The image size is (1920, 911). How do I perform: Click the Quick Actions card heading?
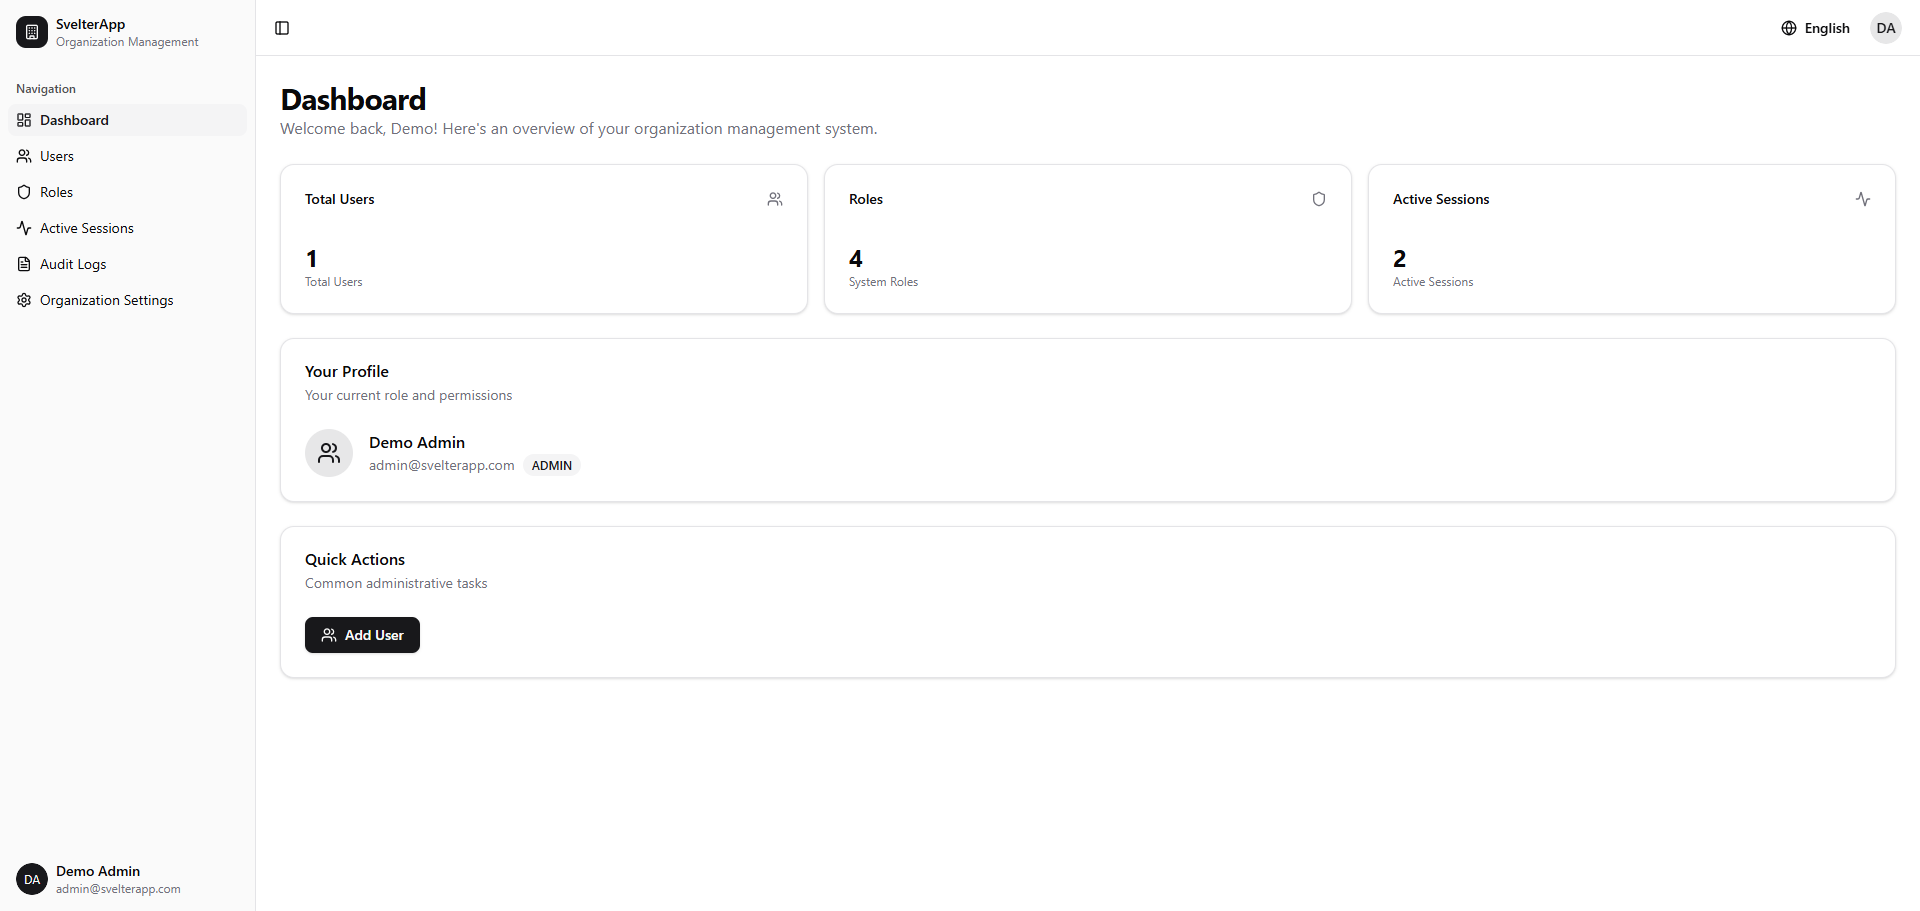click(x=354, y=559)
